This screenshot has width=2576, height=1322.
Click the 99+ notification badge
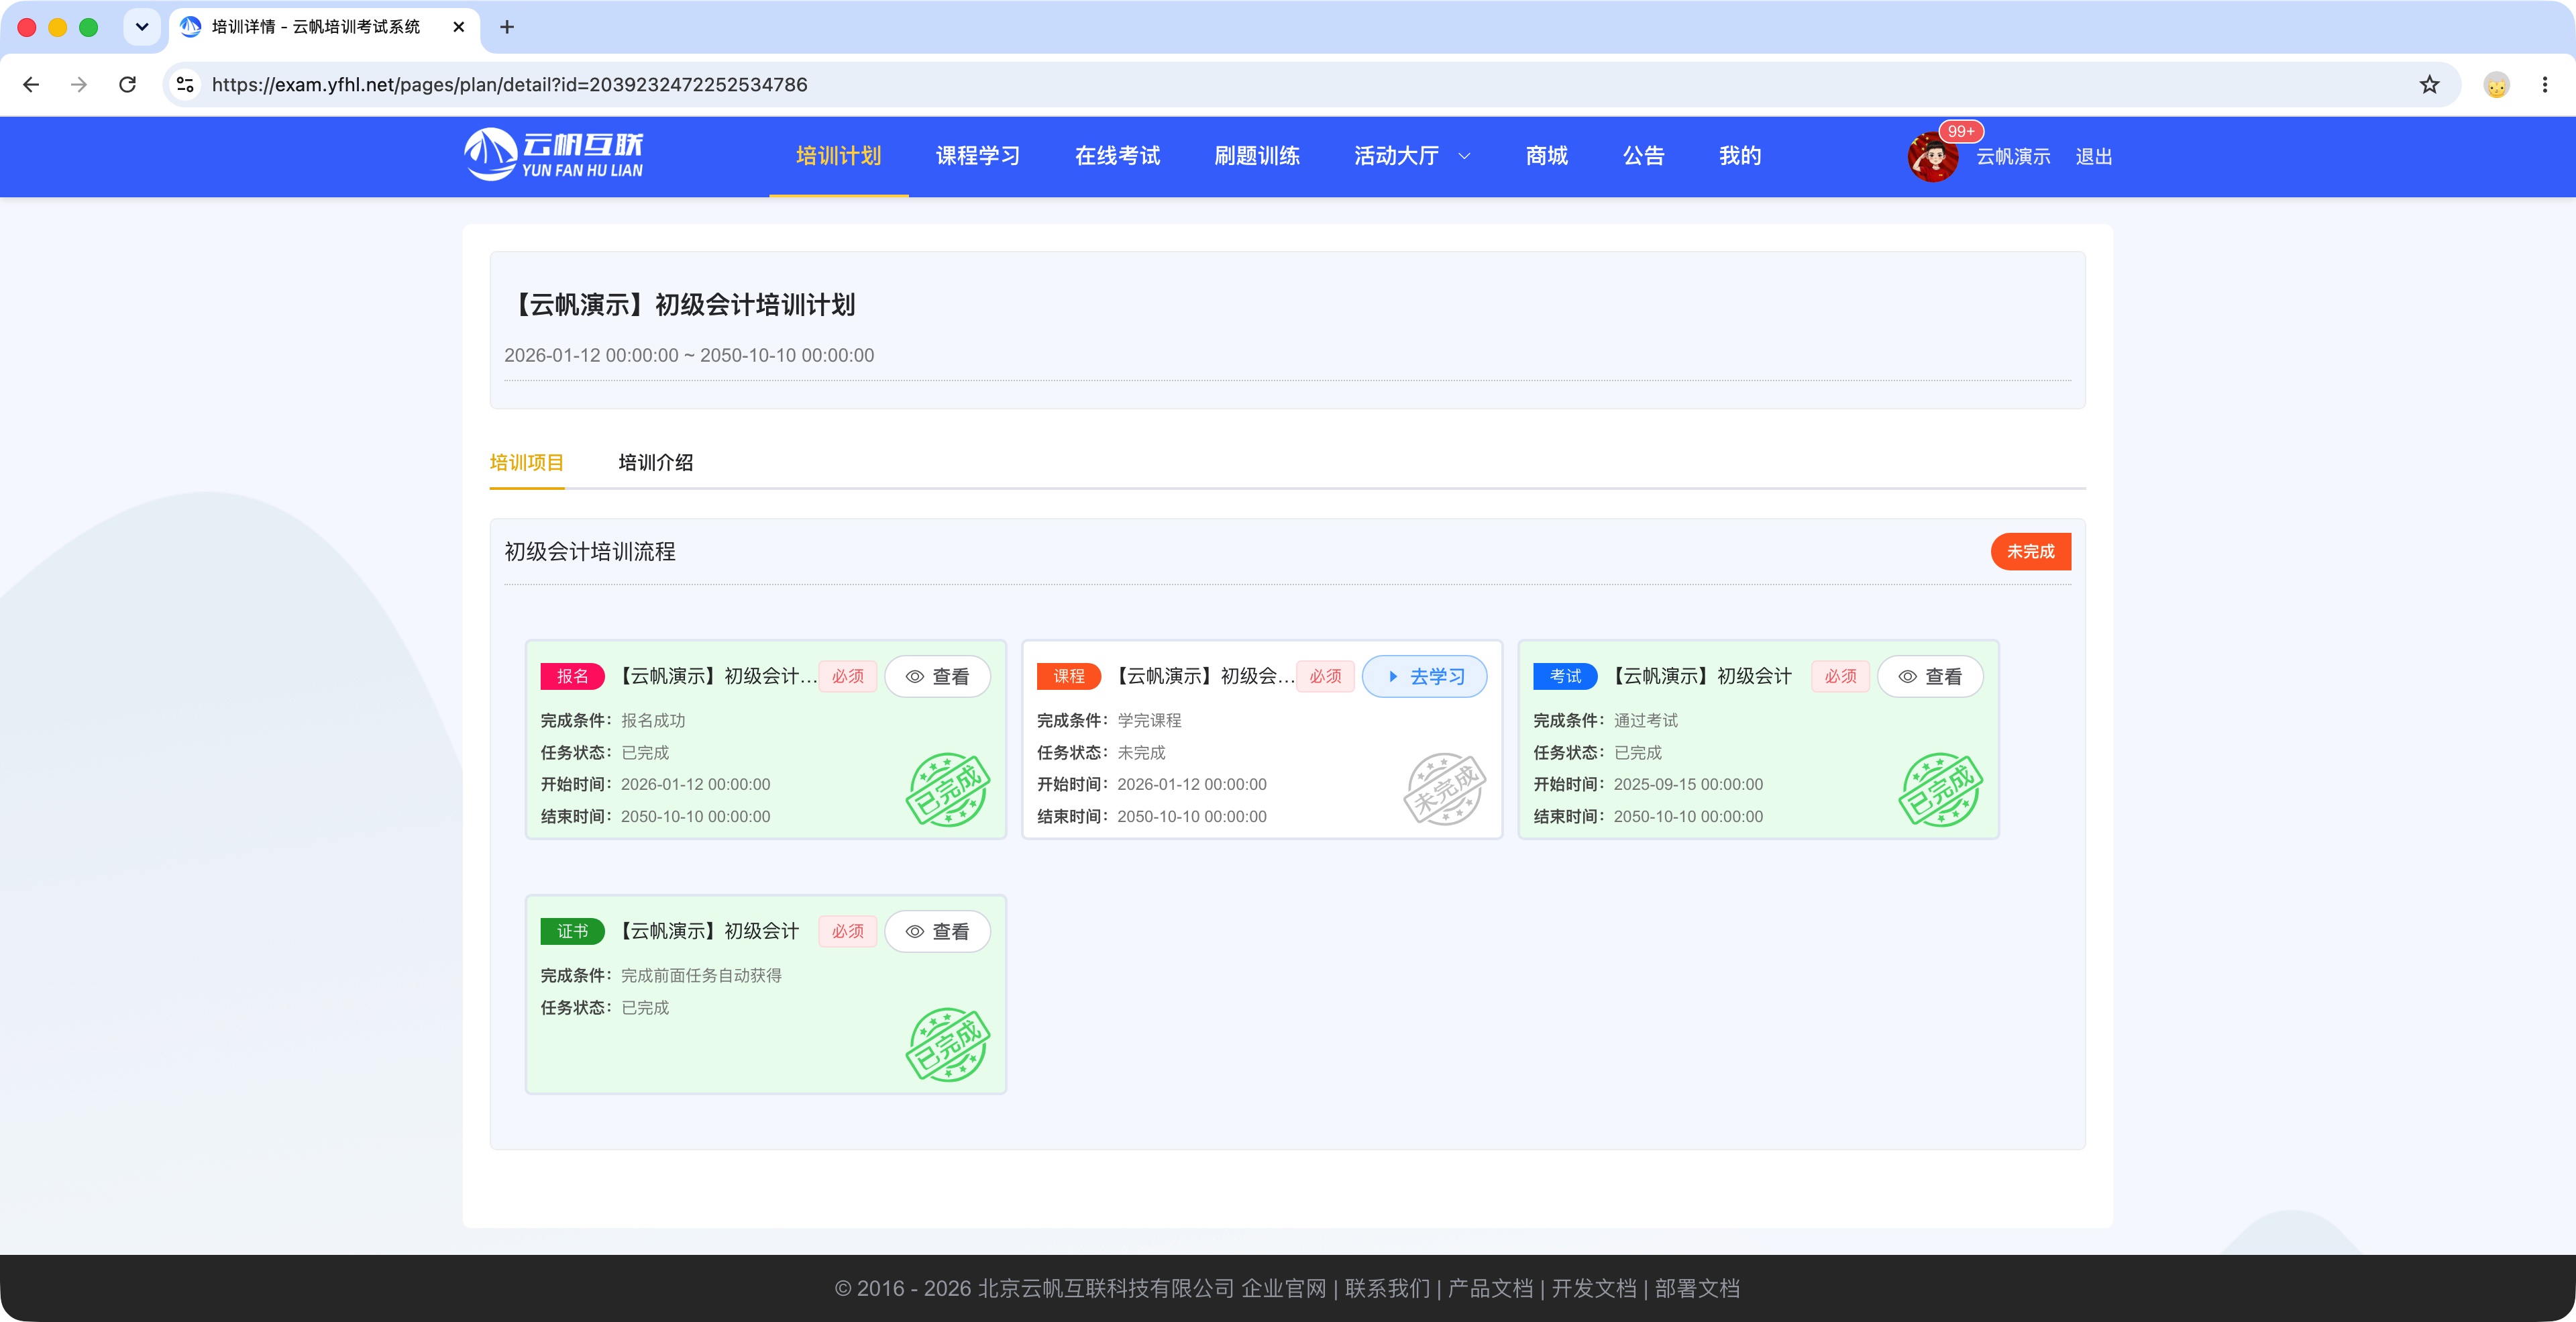tap(1960, 131)
